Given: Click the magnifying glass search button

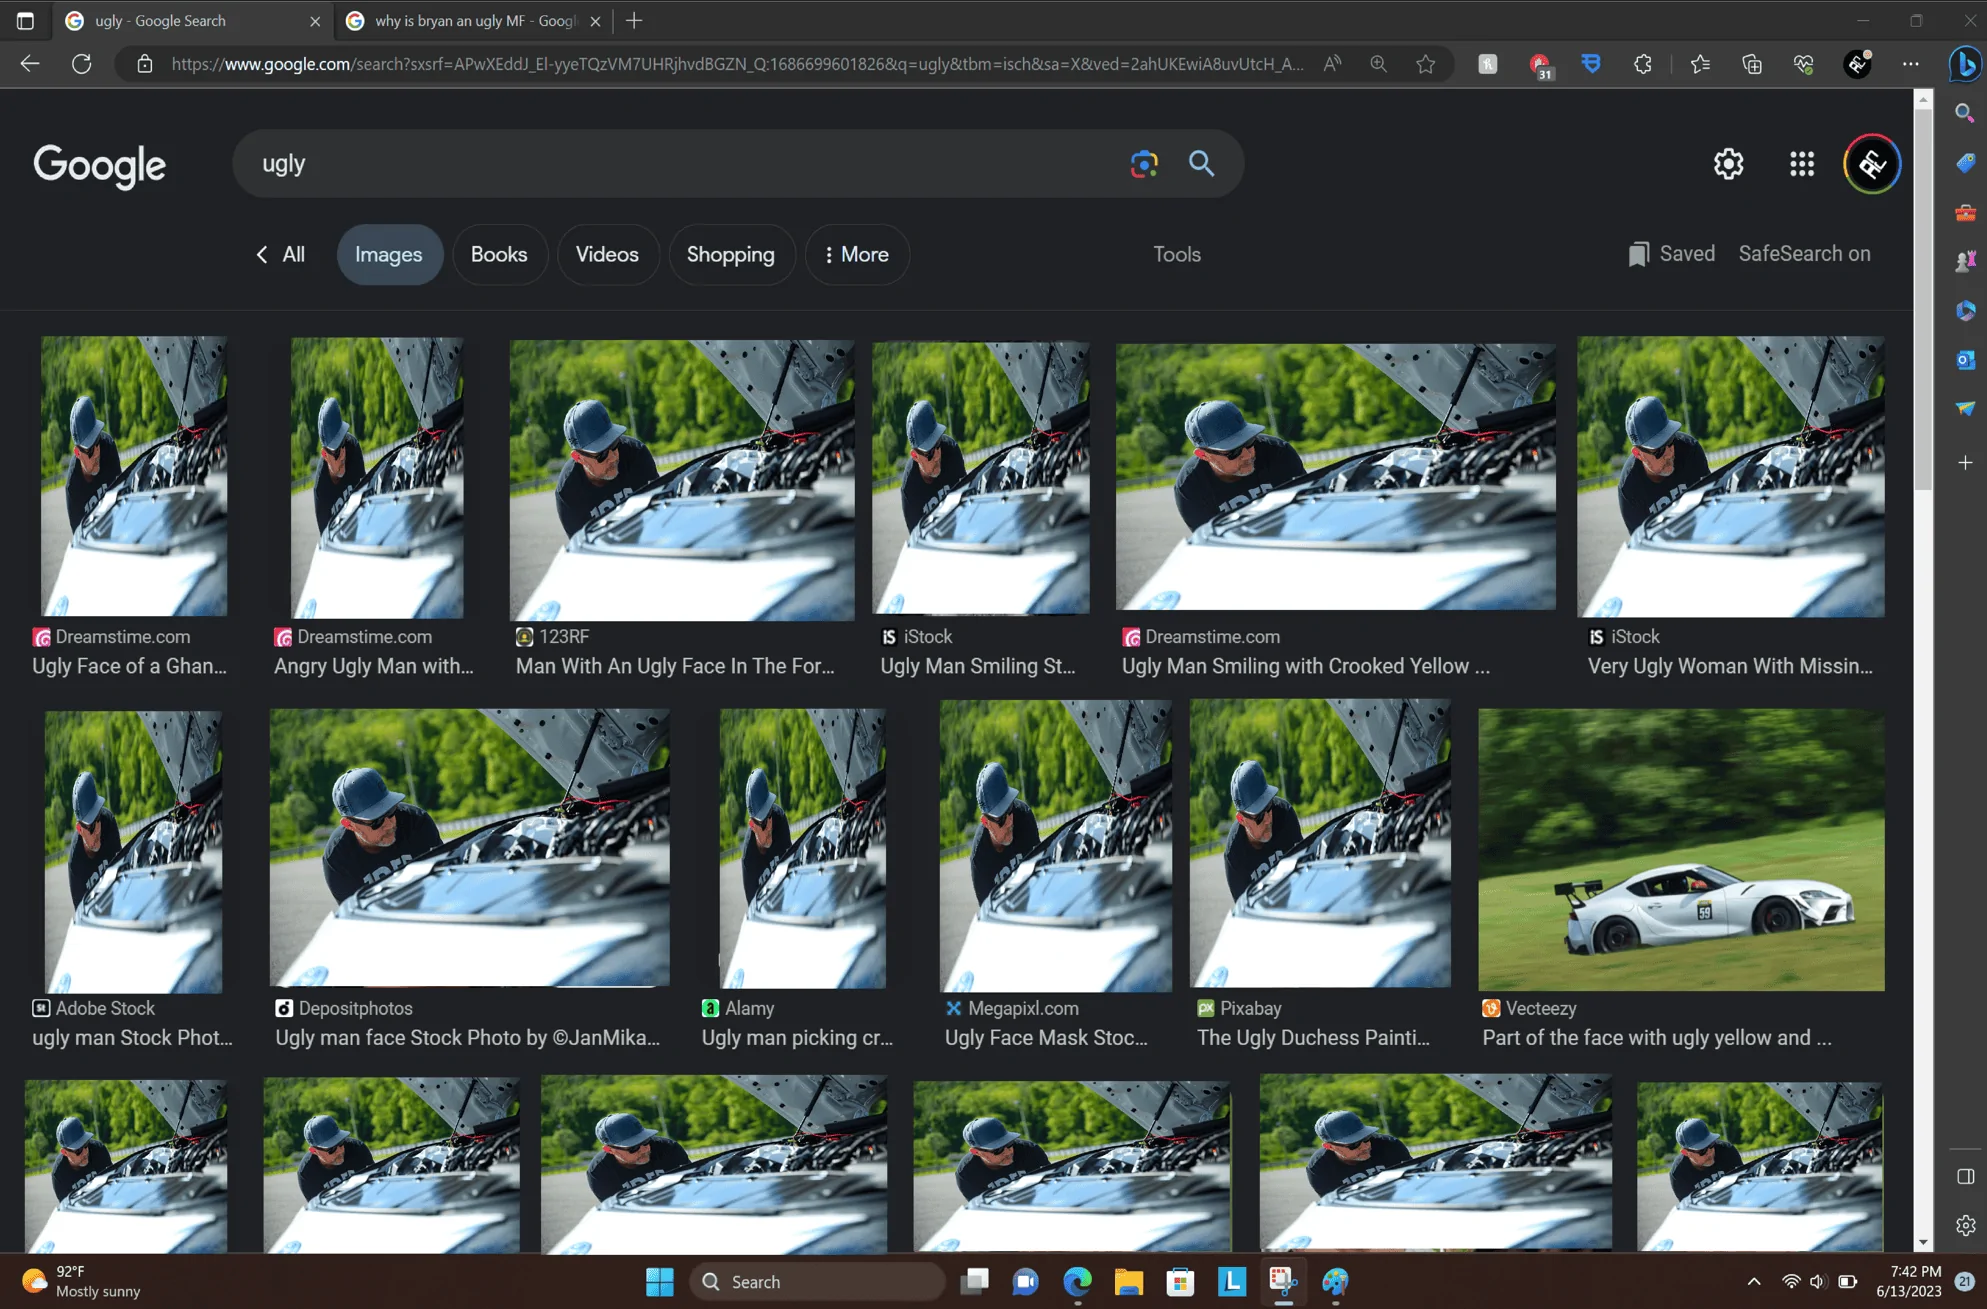Looking at the screenshot, I should pos(1201,164).
